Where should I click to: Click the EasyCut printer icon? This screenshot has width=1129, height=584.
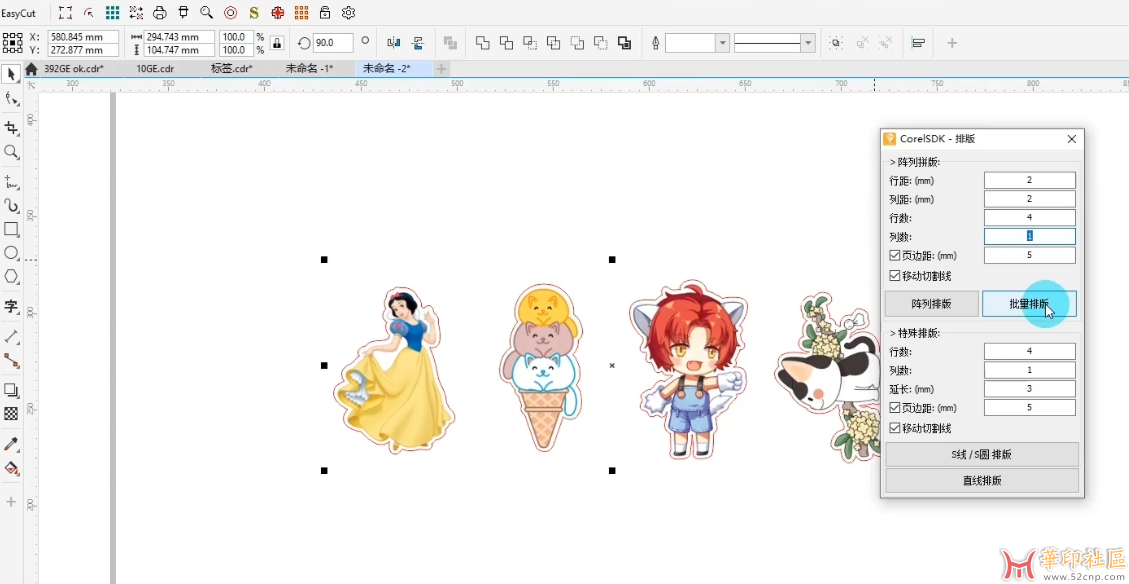(160, 12)
